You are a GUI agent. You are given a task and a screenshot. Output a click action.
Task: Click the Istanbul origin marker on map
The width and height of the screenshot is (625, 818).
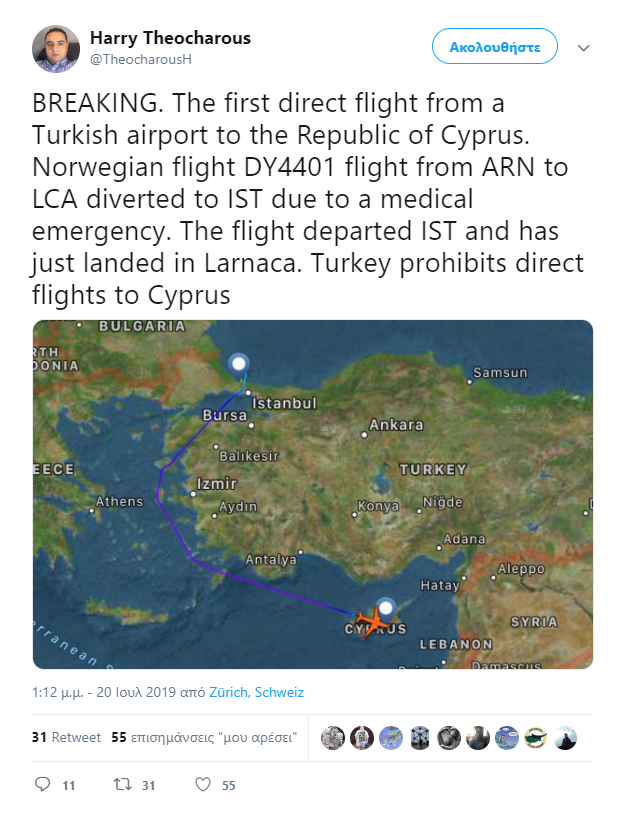[239, 363]
